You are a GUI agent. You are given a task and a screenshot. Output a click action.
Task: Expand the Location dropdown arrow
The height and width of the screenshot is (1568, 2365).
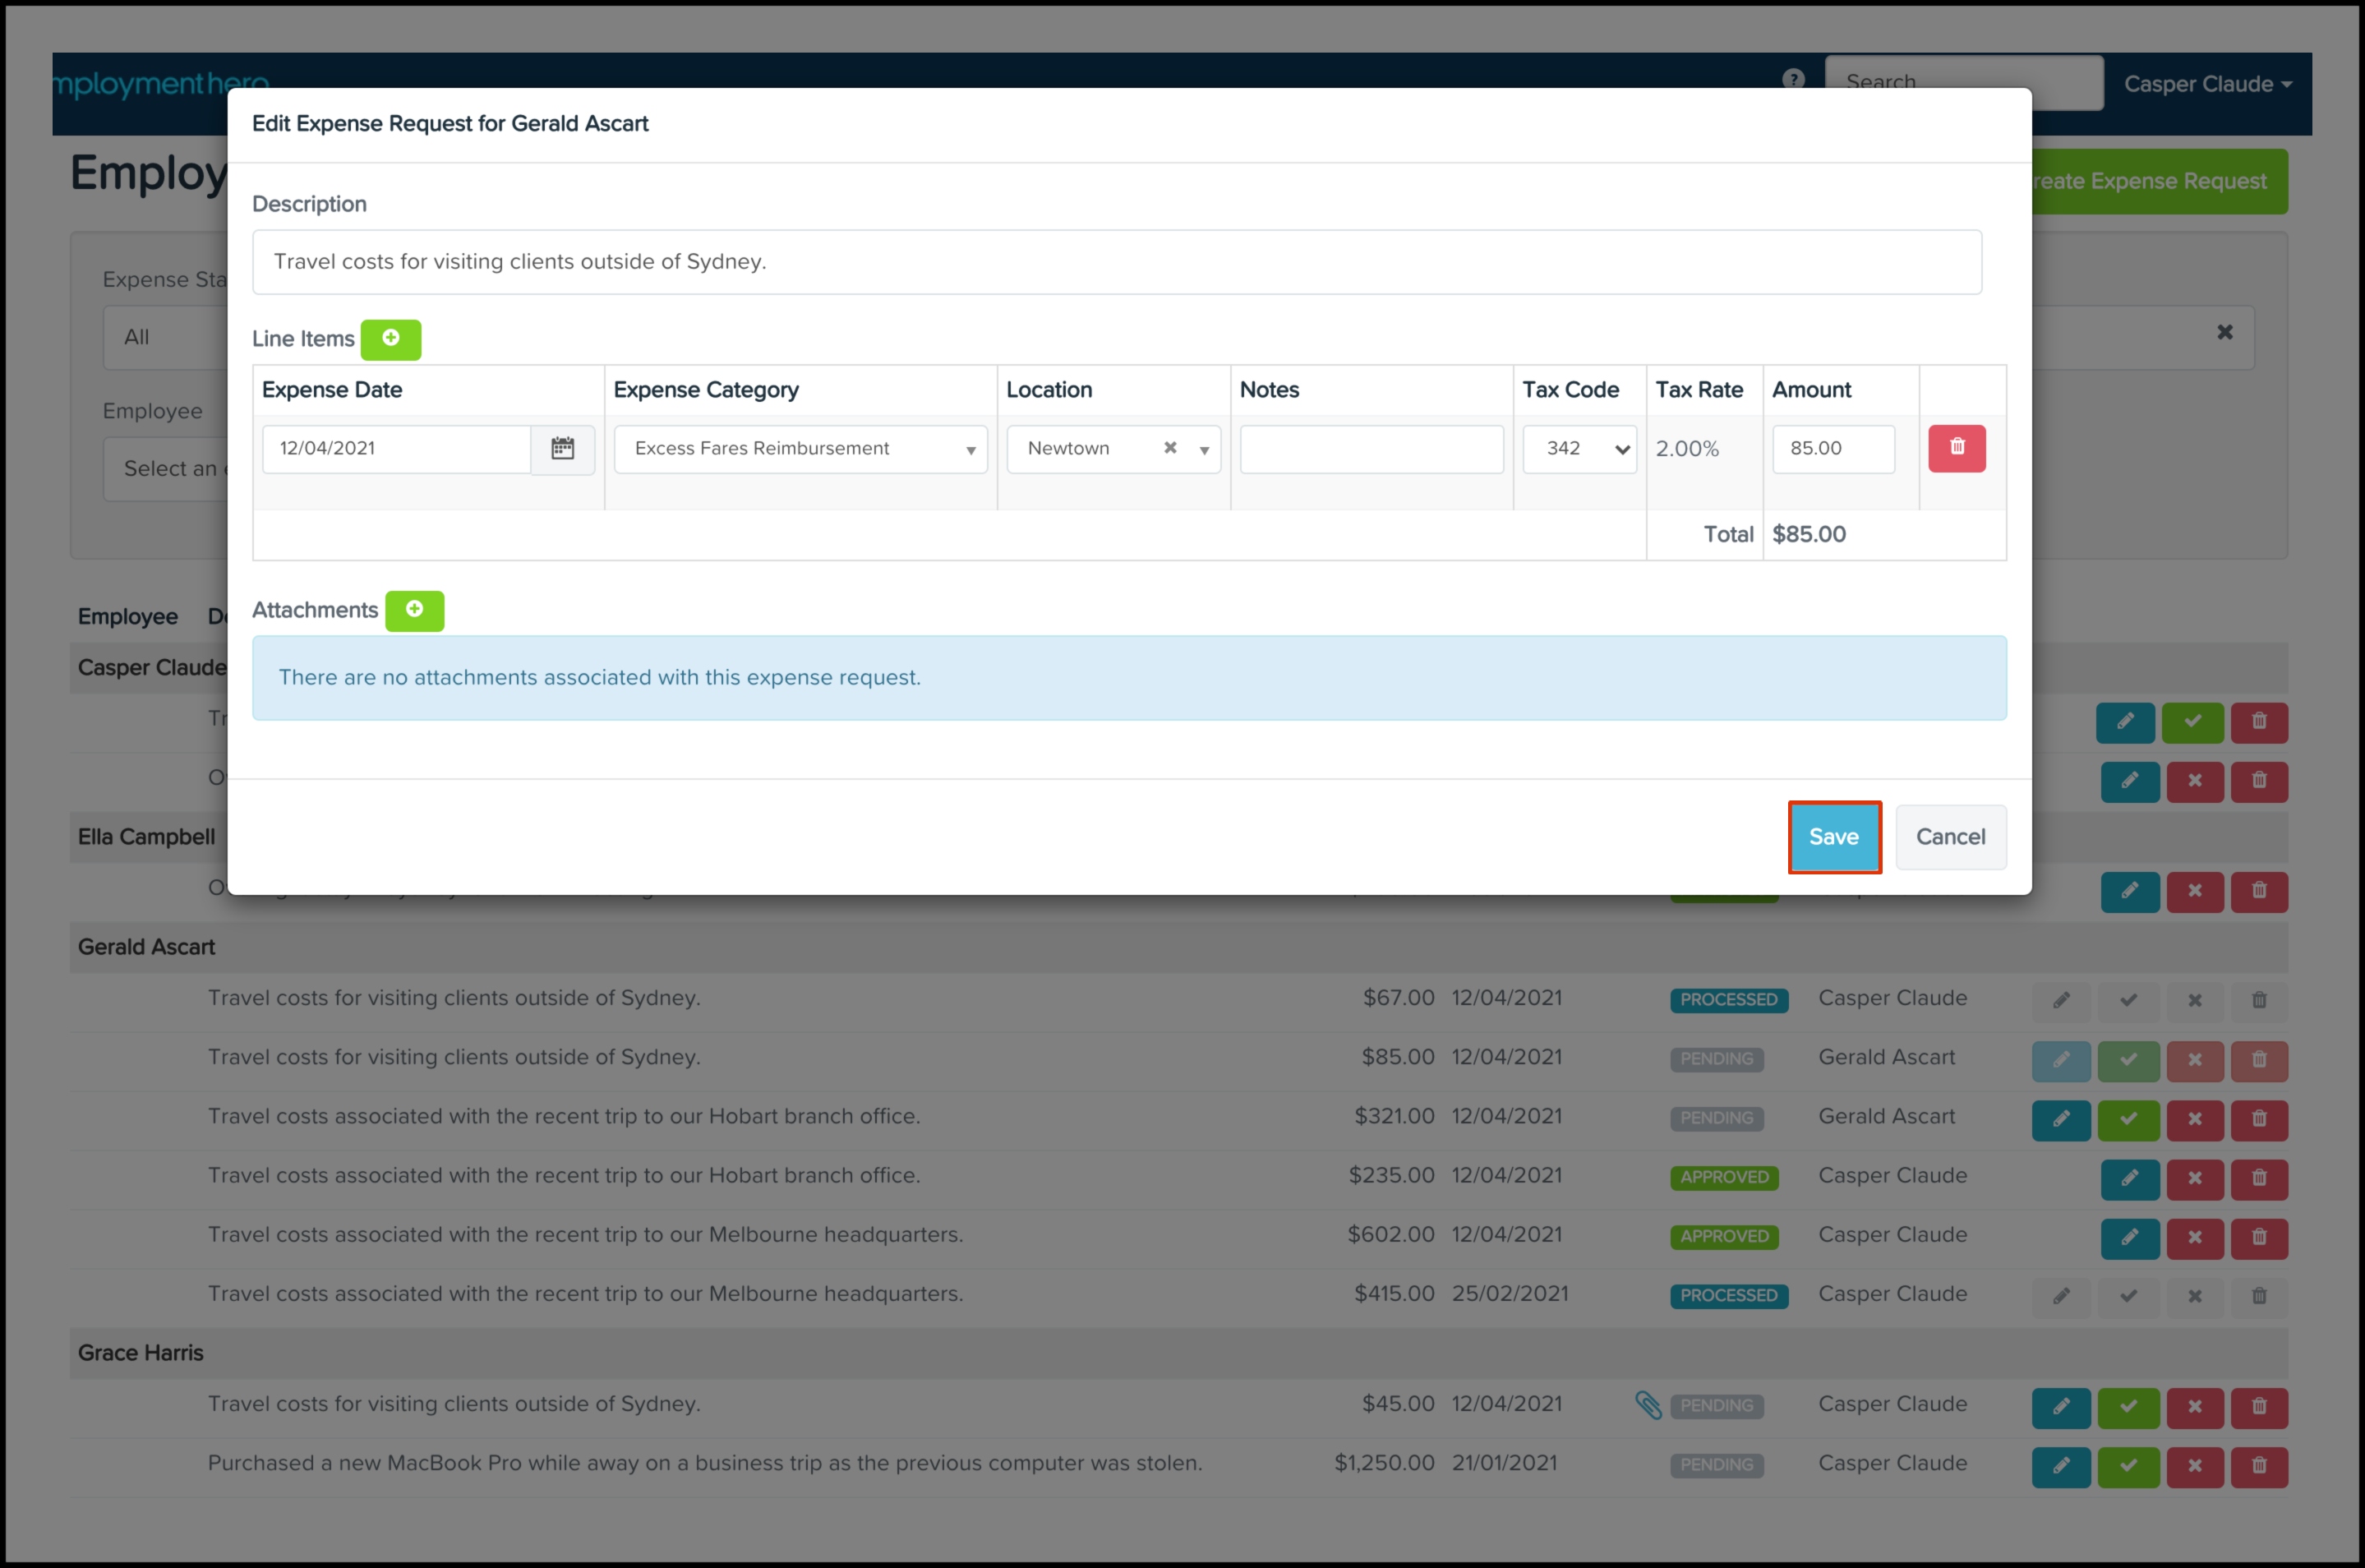click(x=1205, y=450)
